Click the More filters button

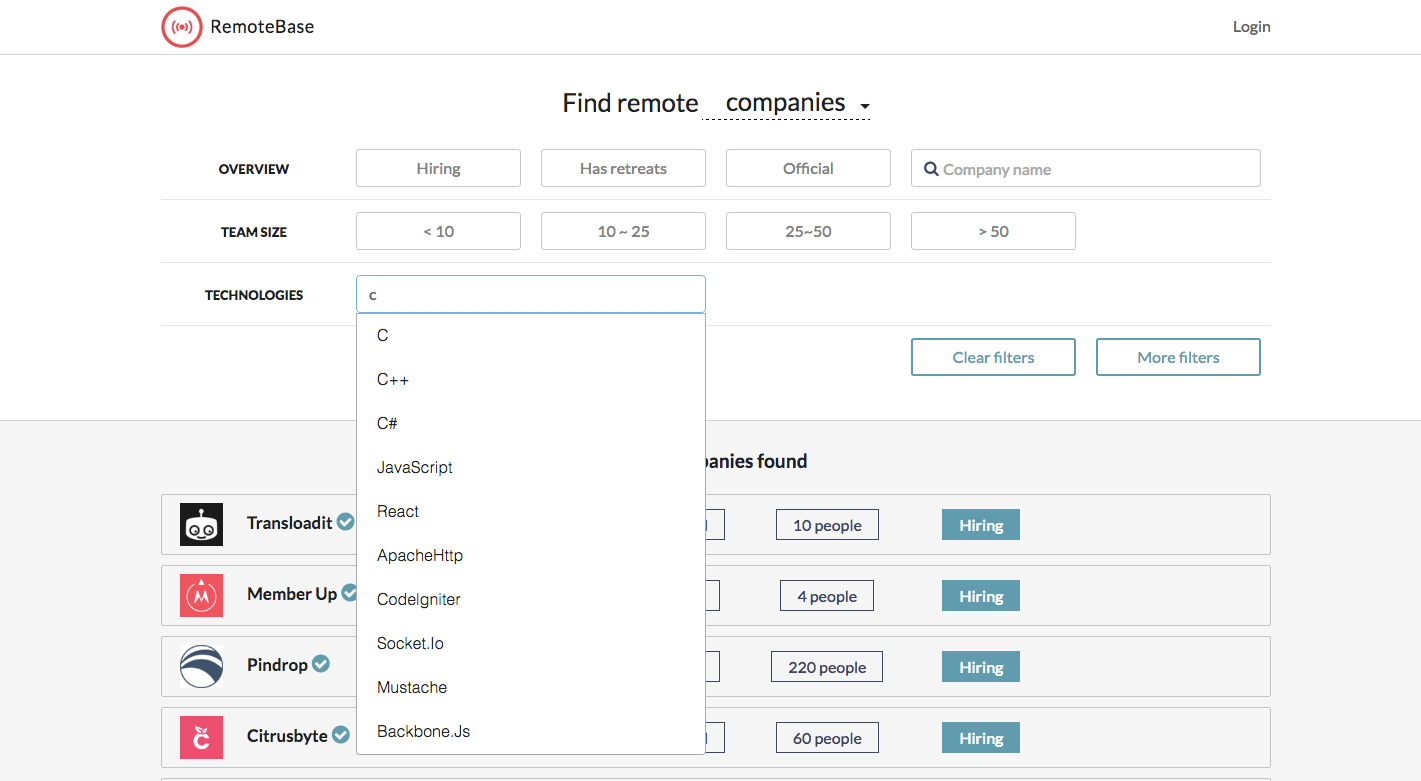click(x=1178, y=357)
